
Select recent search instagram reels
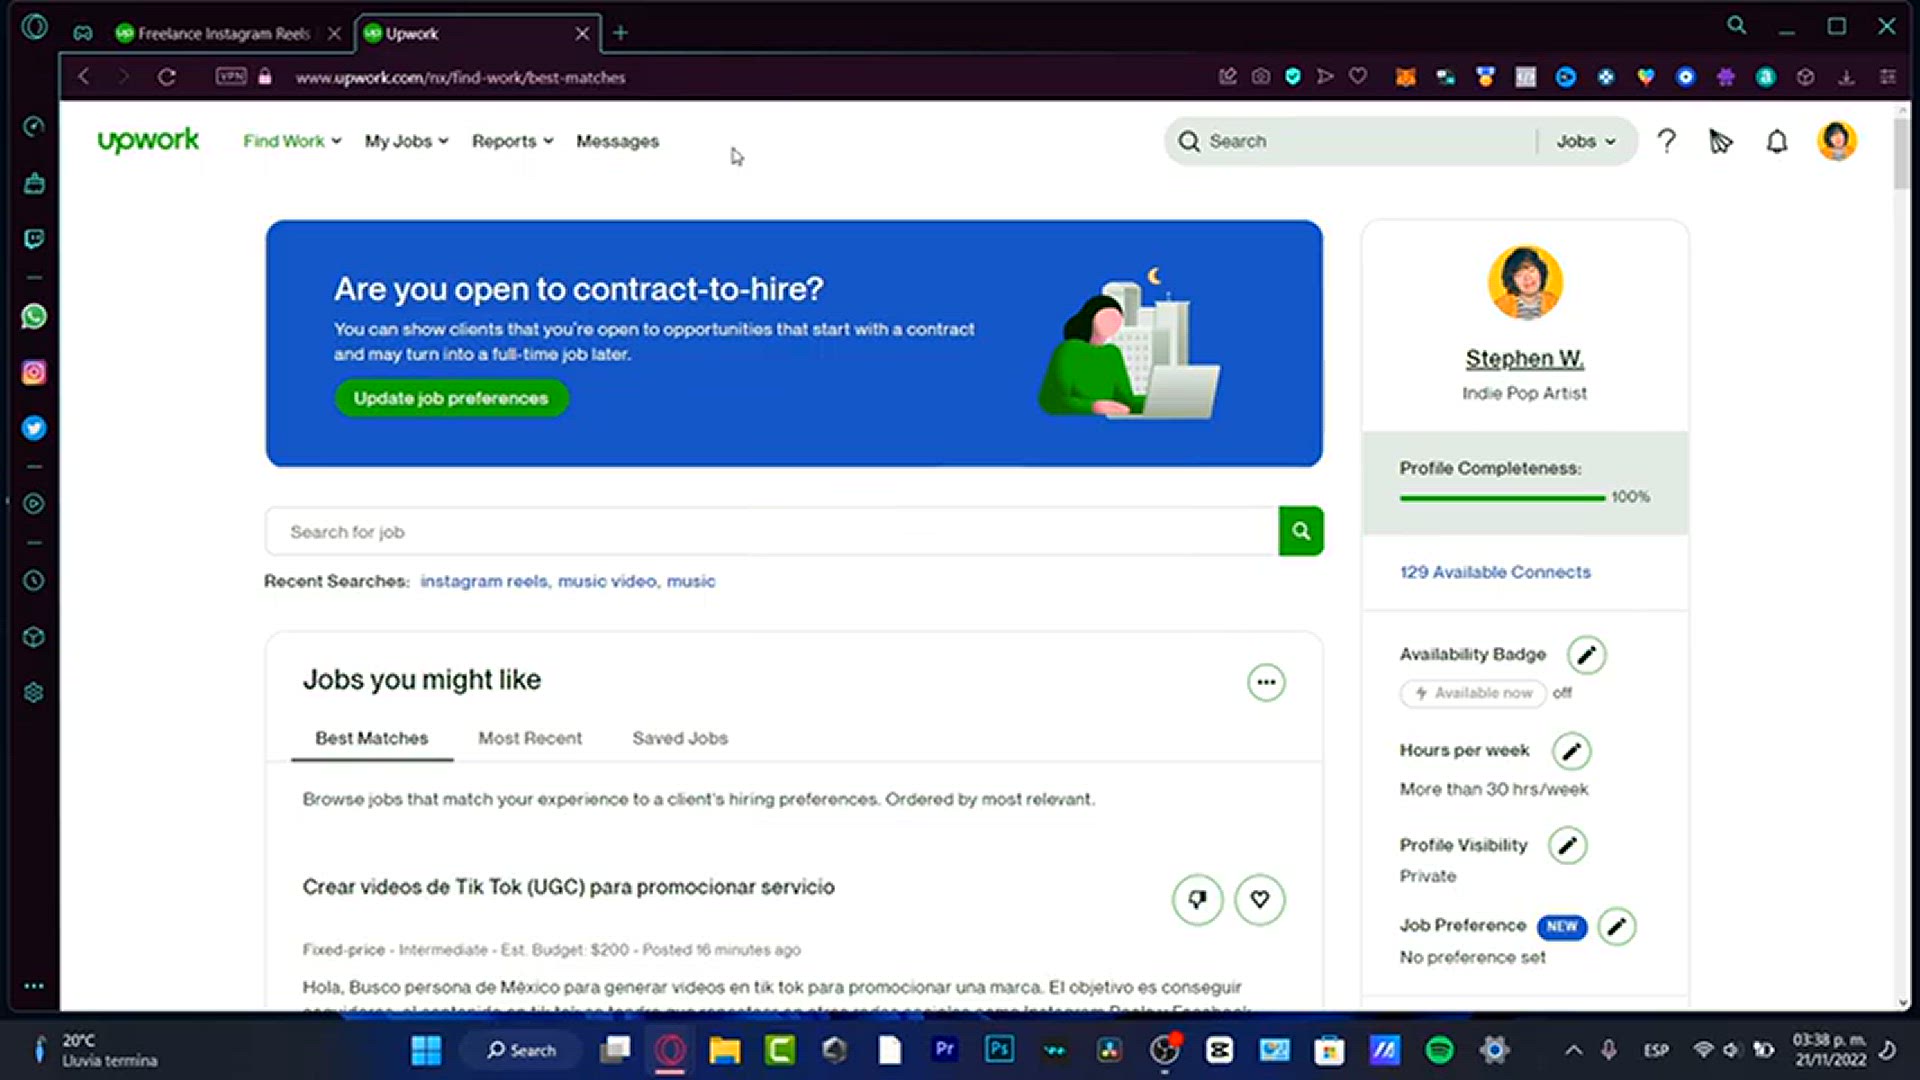[x=485, y=581]
